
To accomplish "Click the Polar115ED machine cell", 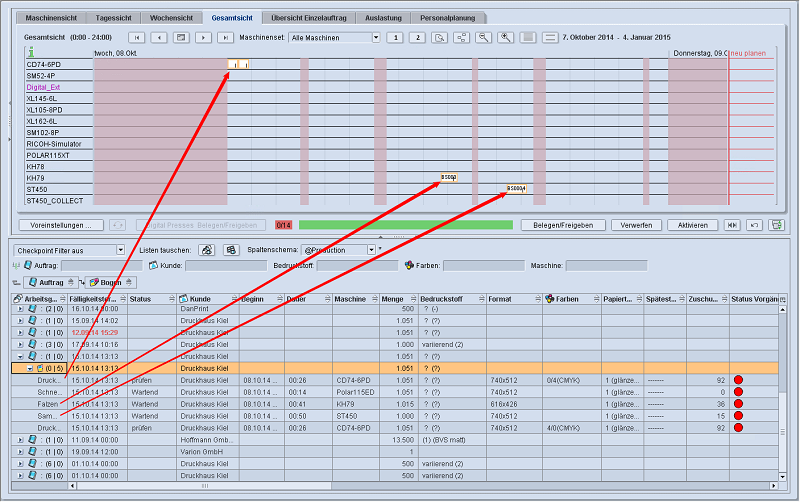I will pyautogui.click(x=355, y=392).
